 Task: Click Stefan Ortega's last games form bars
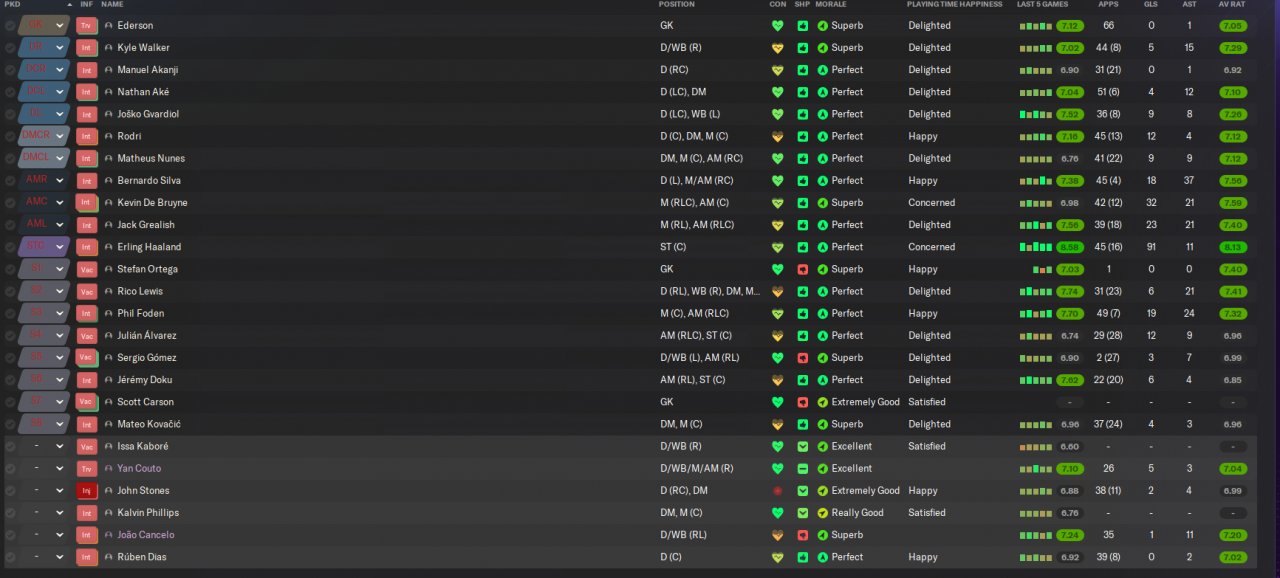click(1043, 269)
